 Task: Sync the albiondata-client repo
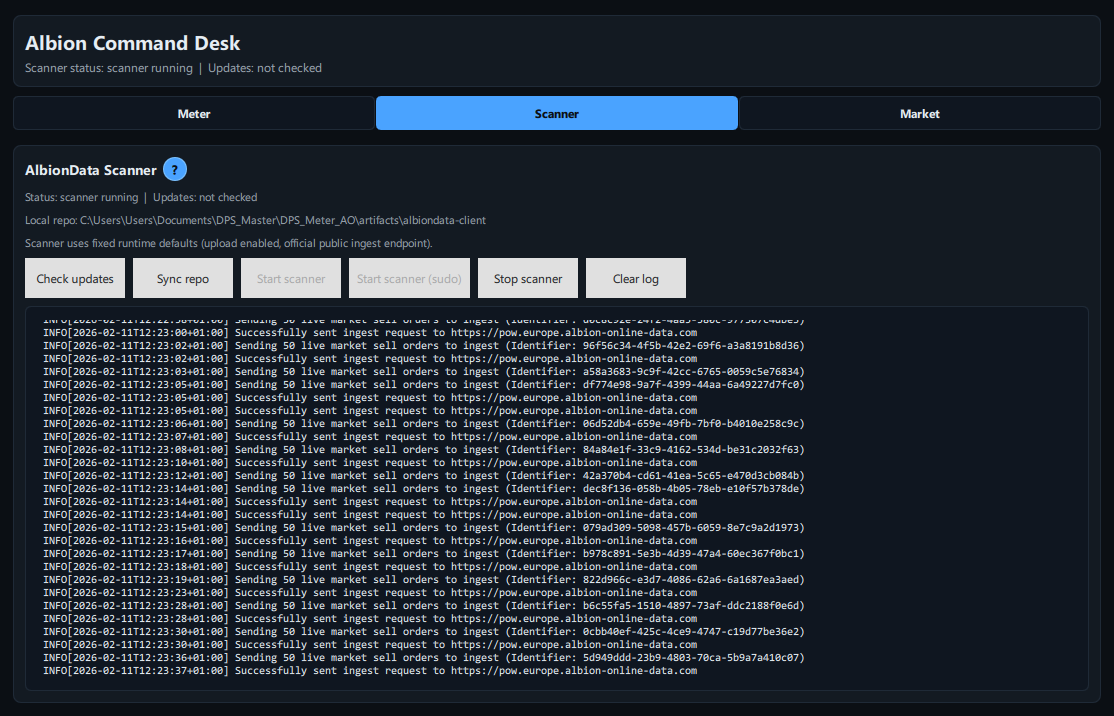[182, 278]
